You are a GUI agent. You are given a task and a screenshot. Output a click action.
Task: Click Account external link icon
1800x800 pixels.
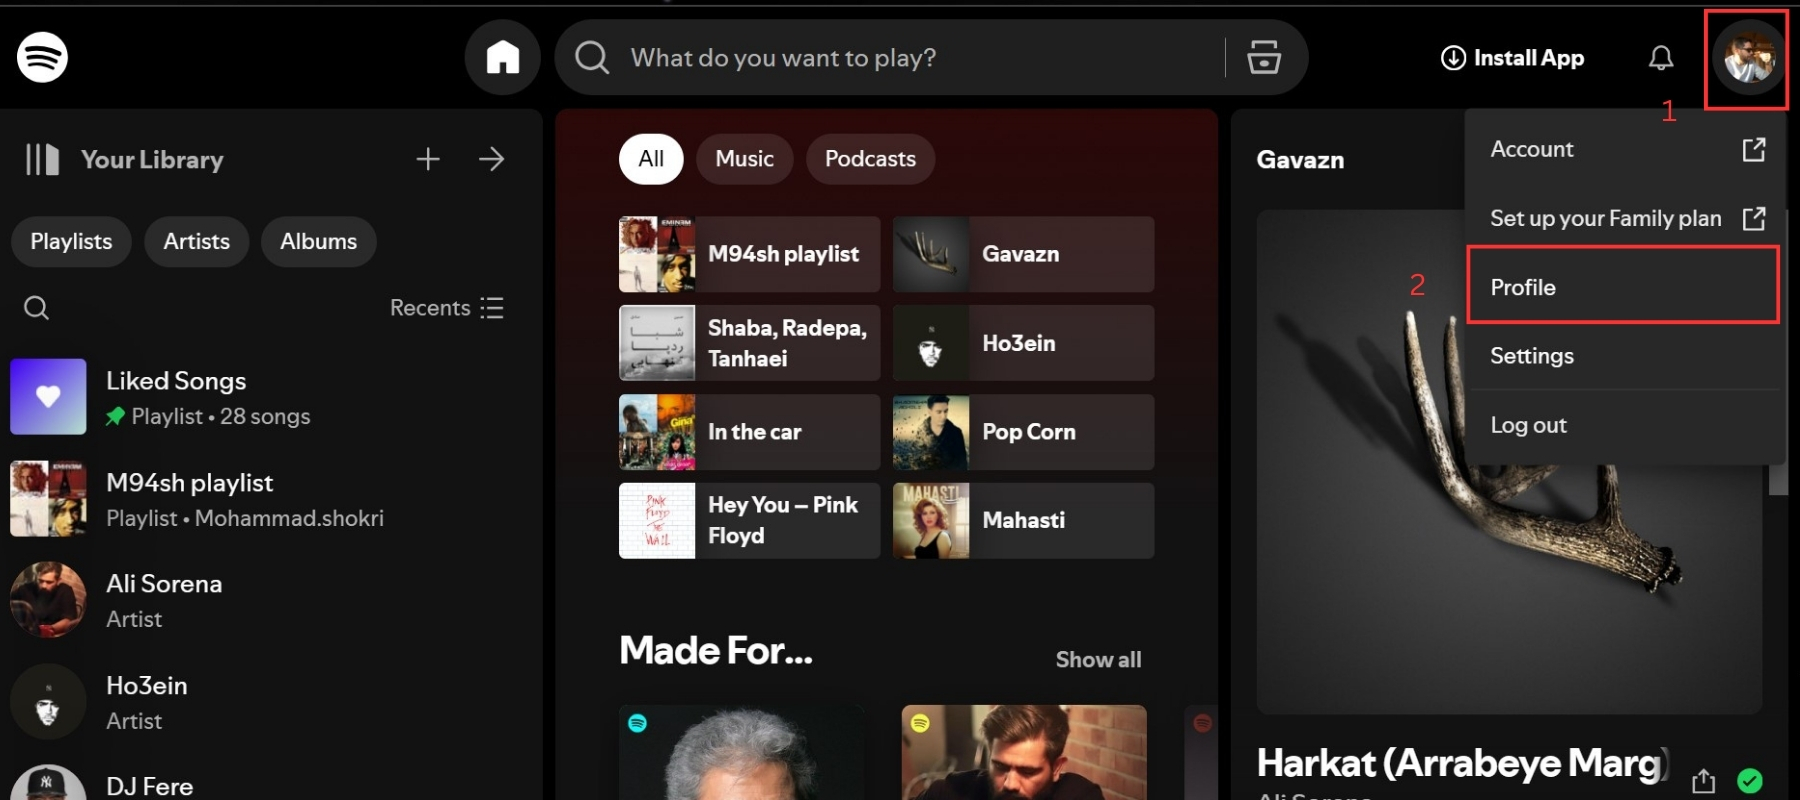tap(1754, 149)
